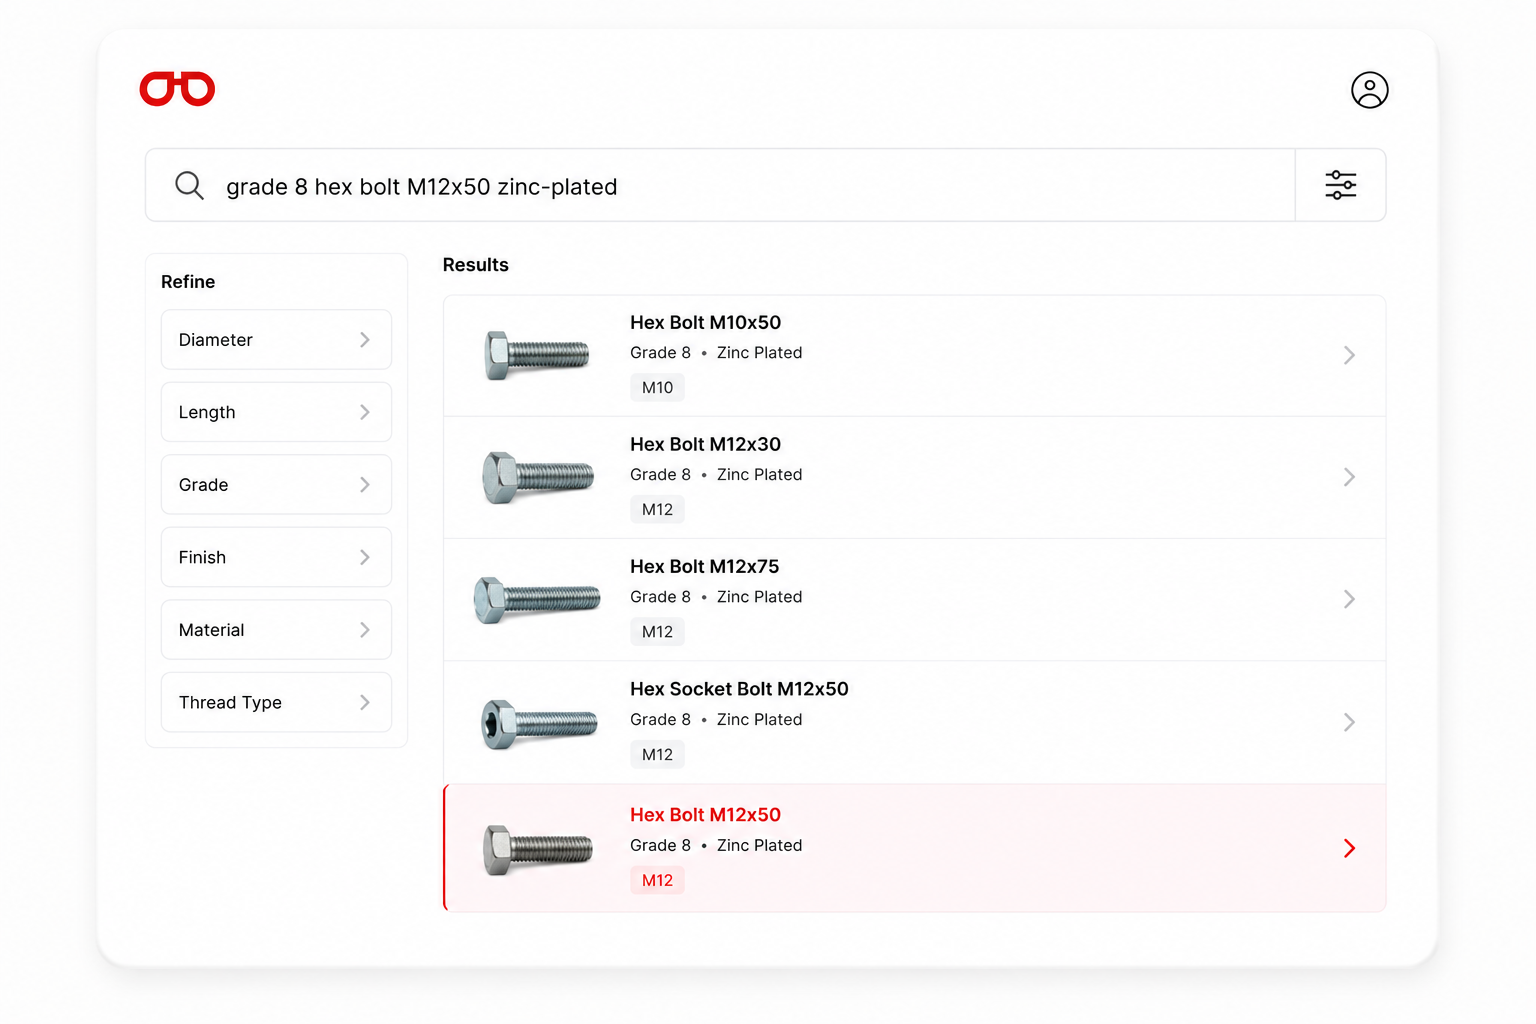Open the Material filter option
The height and width of the screenshot is (1024, 1536).
pyautogui.click(x=276, y=630)
